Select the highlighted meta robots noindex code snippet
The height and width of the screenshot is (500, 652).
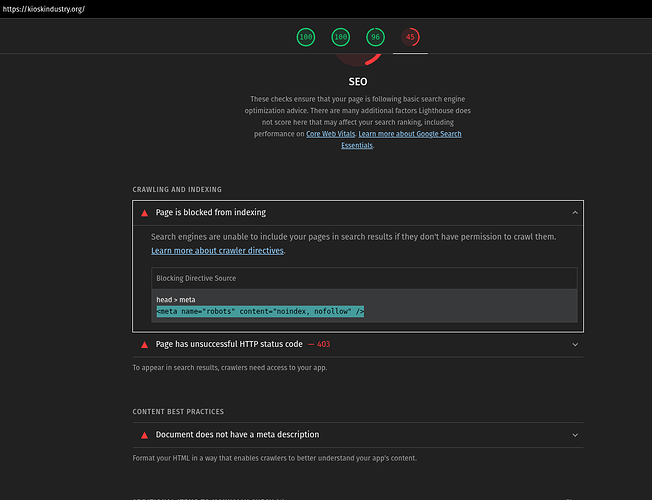click(260, 311)
